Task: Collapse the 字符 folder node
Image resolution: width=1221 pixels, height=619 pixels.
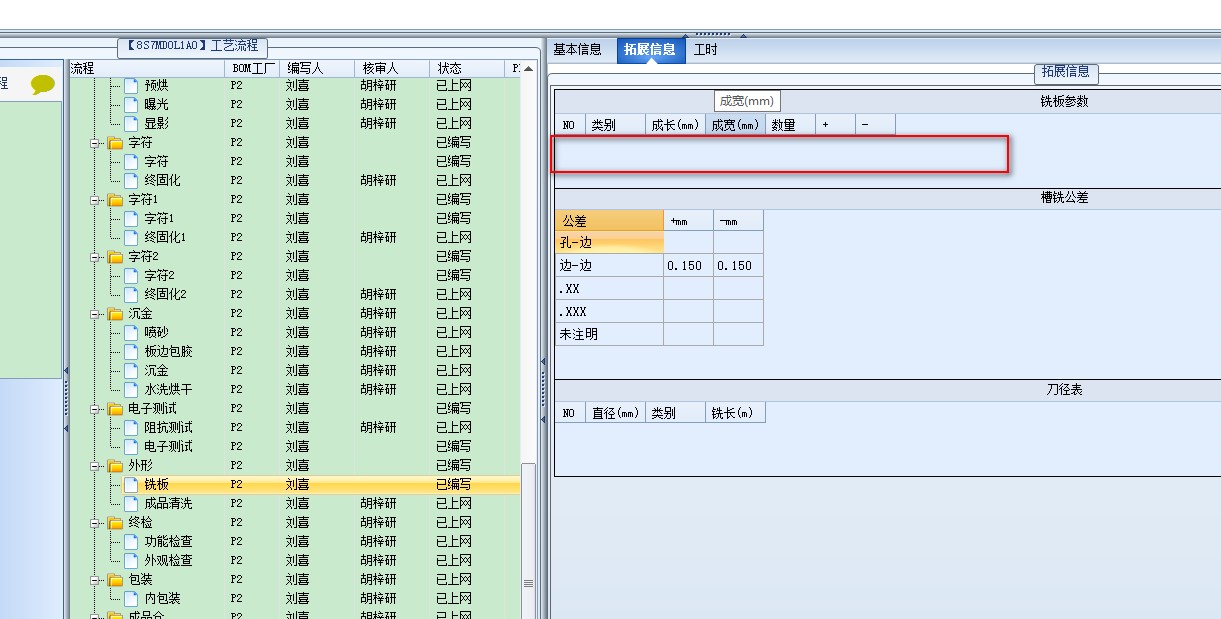Action: click(96, 143)
